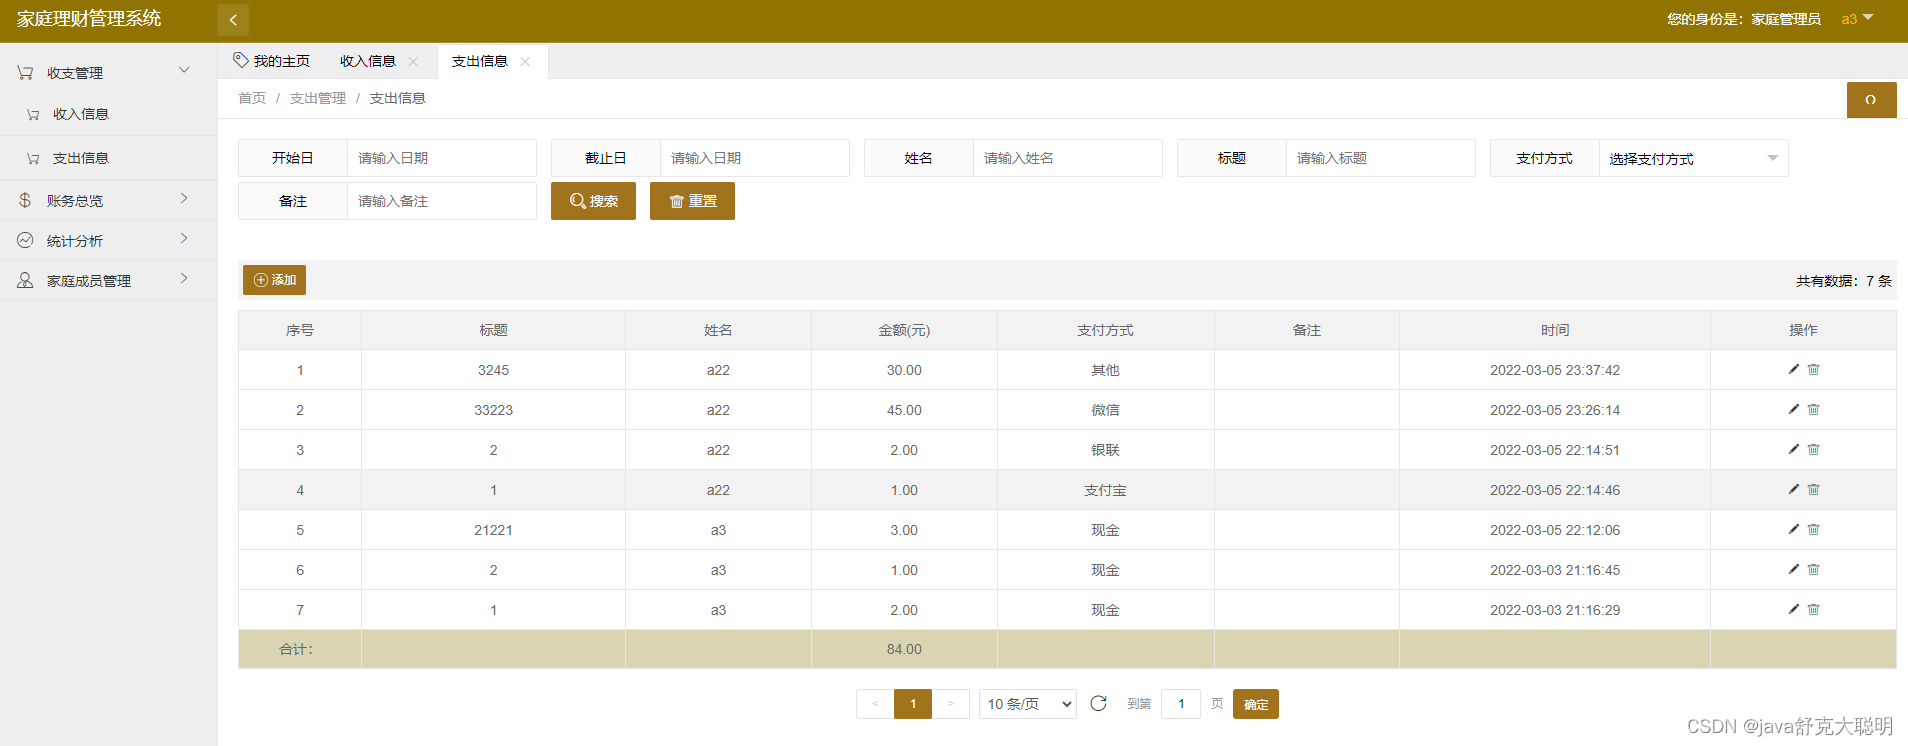
Task: Click the 确定 pagination confirm button
Action: (x=1256, y=704)
